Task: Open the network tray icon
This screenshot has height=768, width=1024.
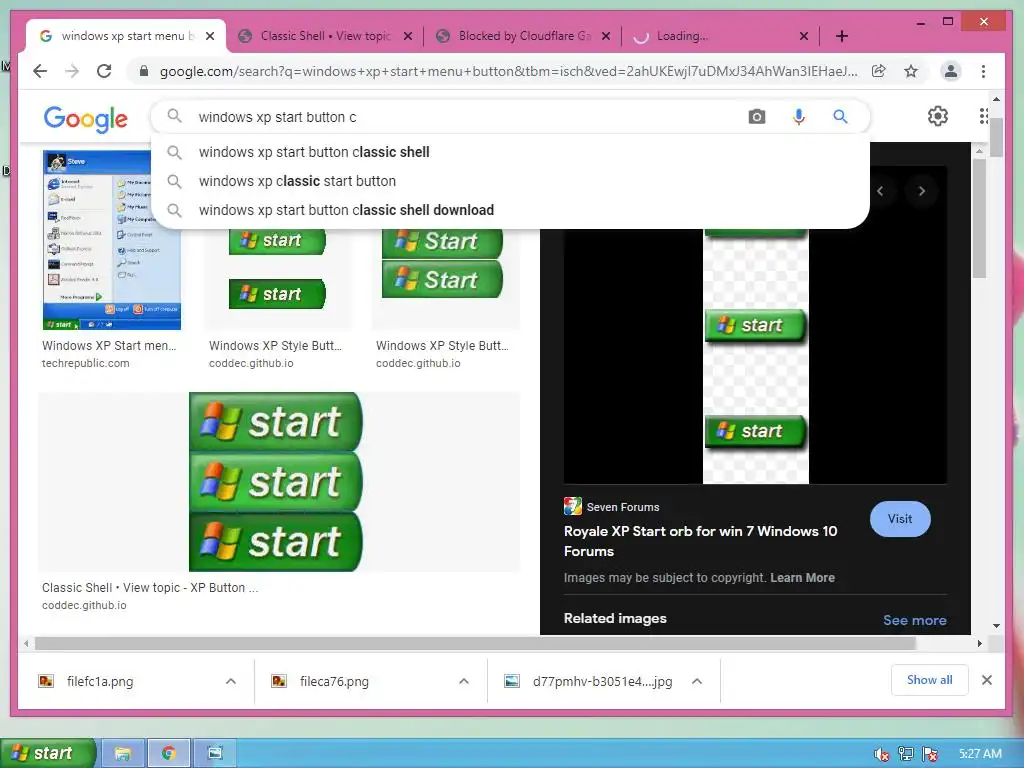Action: point(906,754)
